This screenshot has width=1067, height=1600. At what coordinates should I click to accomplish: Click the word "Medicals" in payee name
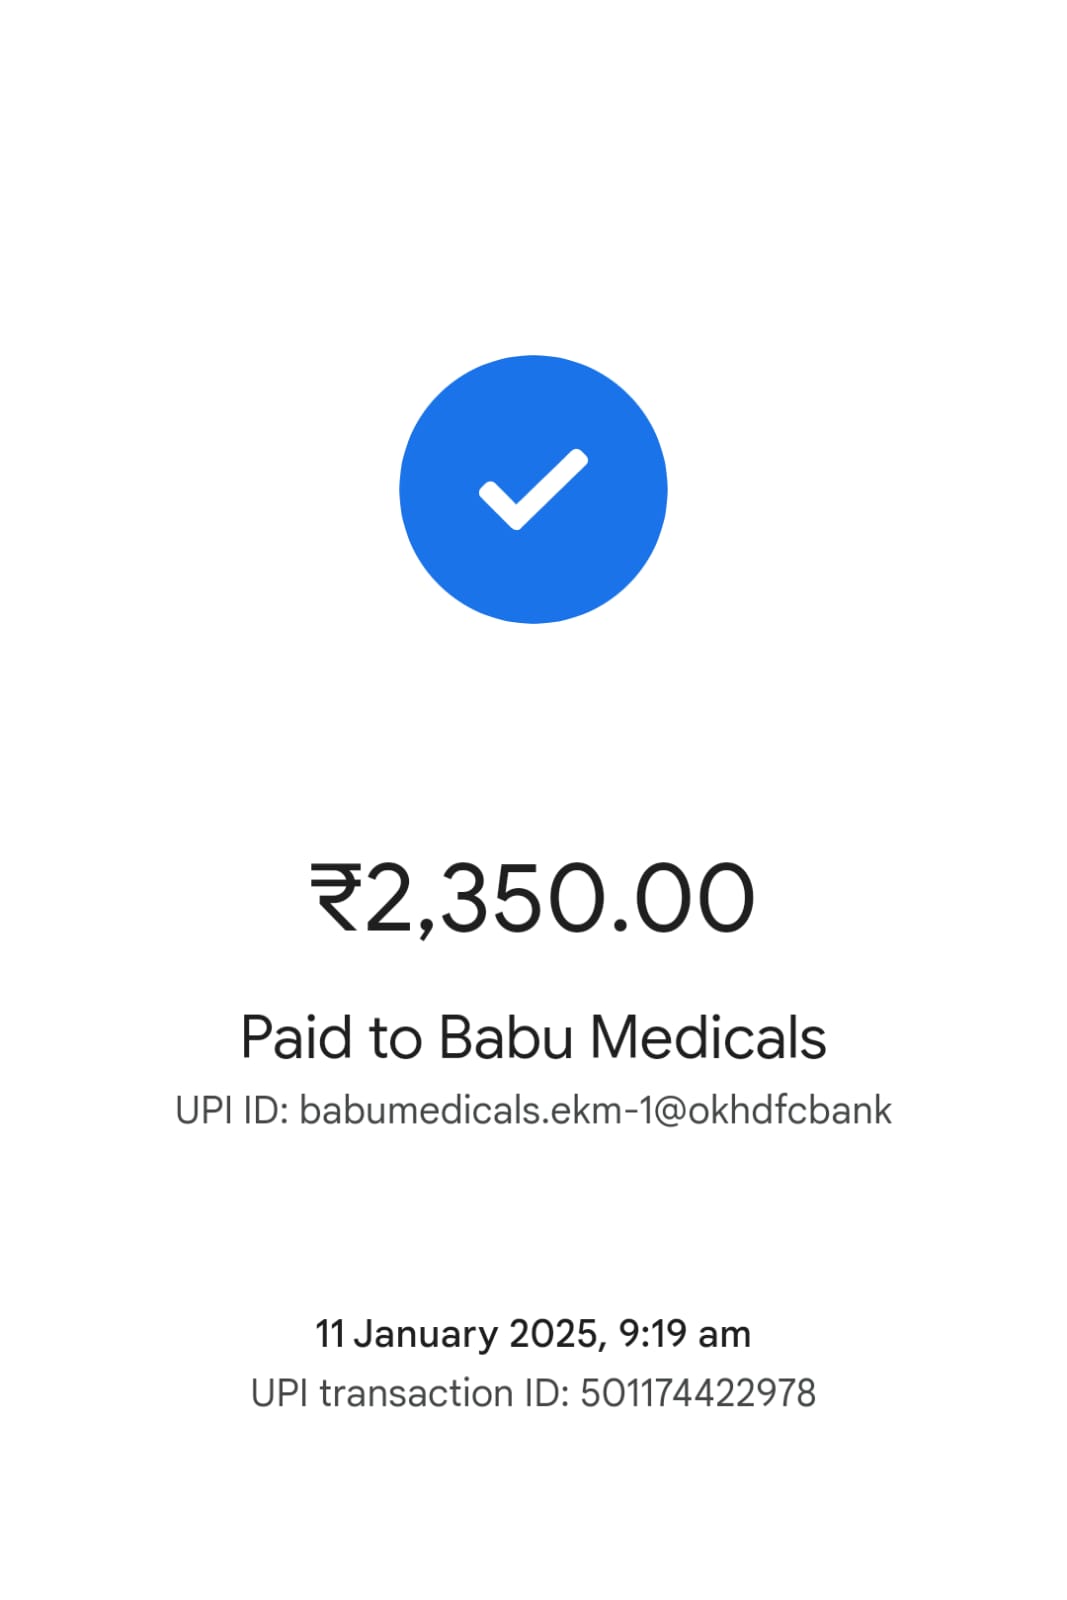708,1037
